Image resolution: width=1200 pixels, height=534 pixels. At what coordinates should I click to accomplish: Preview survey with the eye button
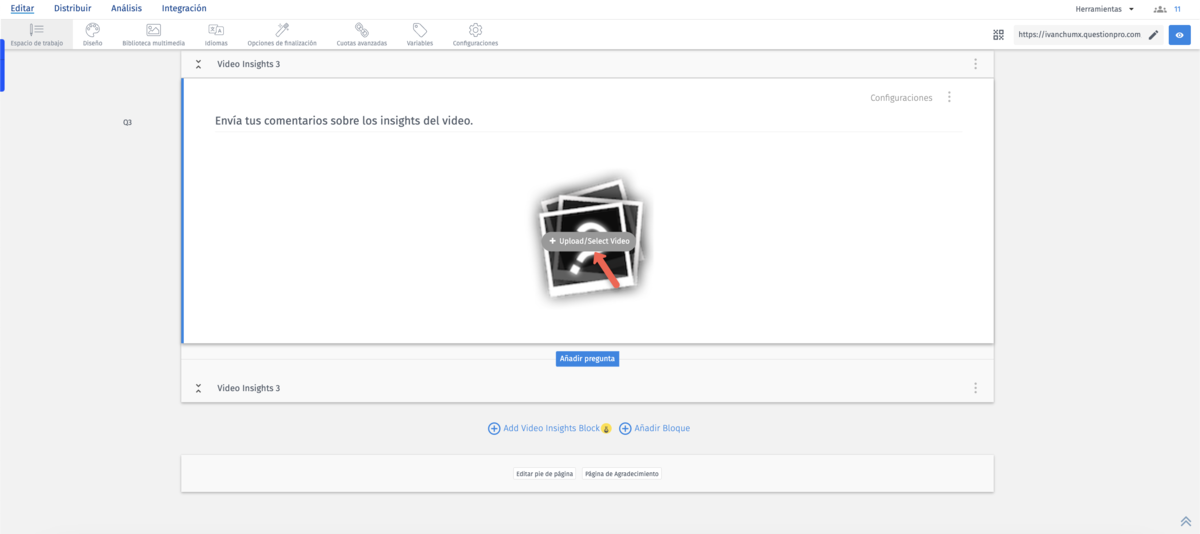coord(1180,35)
